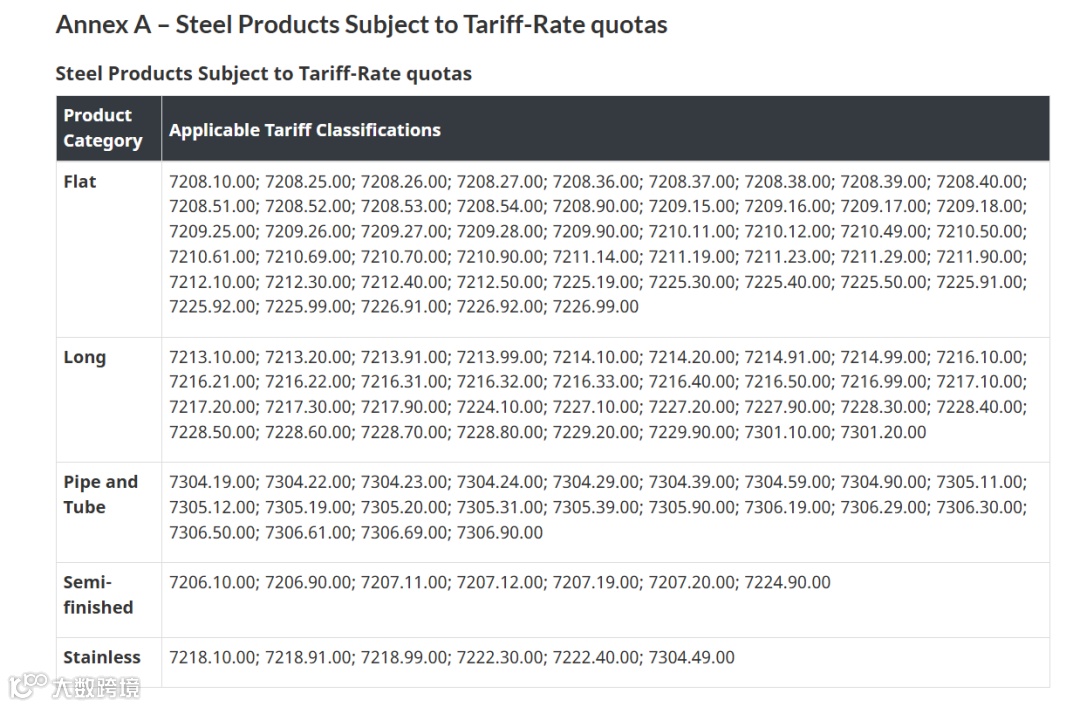1080x707 pixels.
Task: Click tariff code 7218.10.00 in Stainless row
Action: 213,657
